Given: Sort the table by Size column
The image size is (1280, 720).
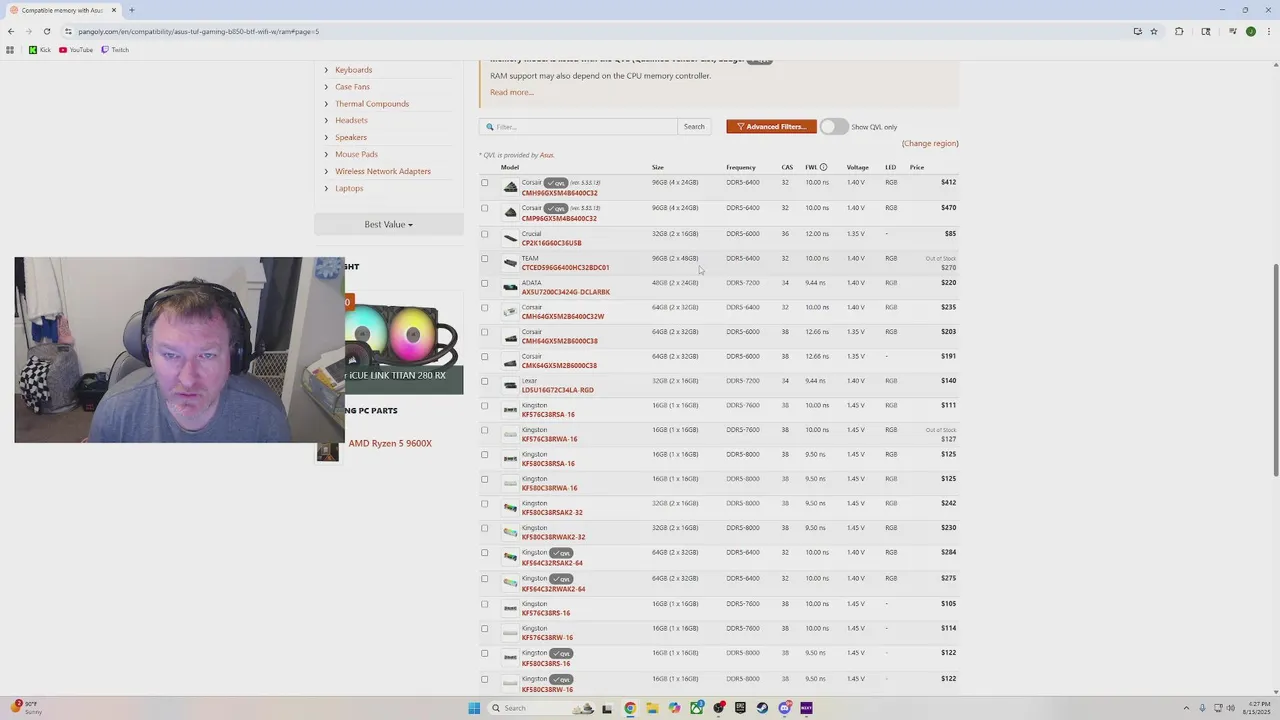Looking at the screenshot, I should tap(658, 167).
